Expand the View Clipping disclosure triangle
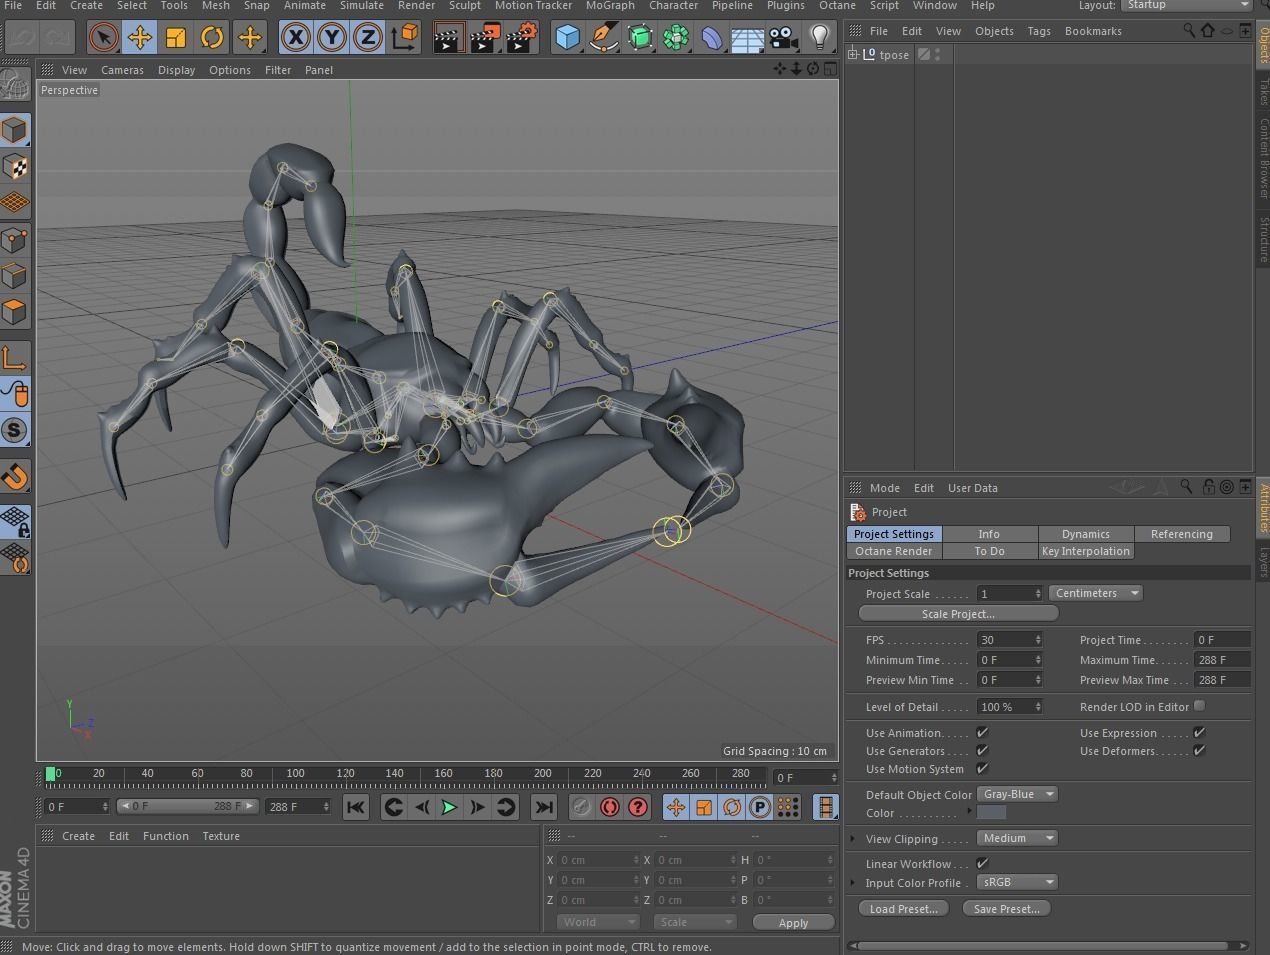This screenshot has width=1270, height=955. tap(853, 838)
